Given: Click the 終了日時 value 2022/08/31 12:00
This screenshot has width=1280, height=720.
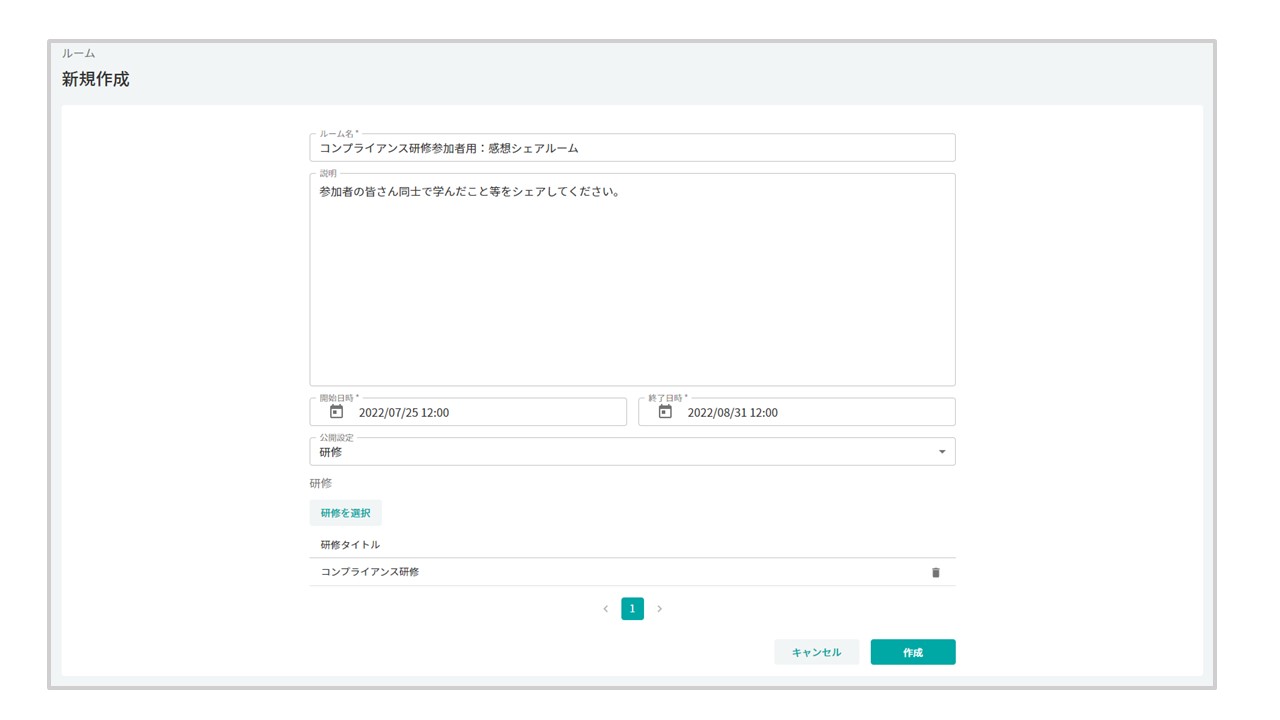Looking at the screenshot, I should click(733, 412).
